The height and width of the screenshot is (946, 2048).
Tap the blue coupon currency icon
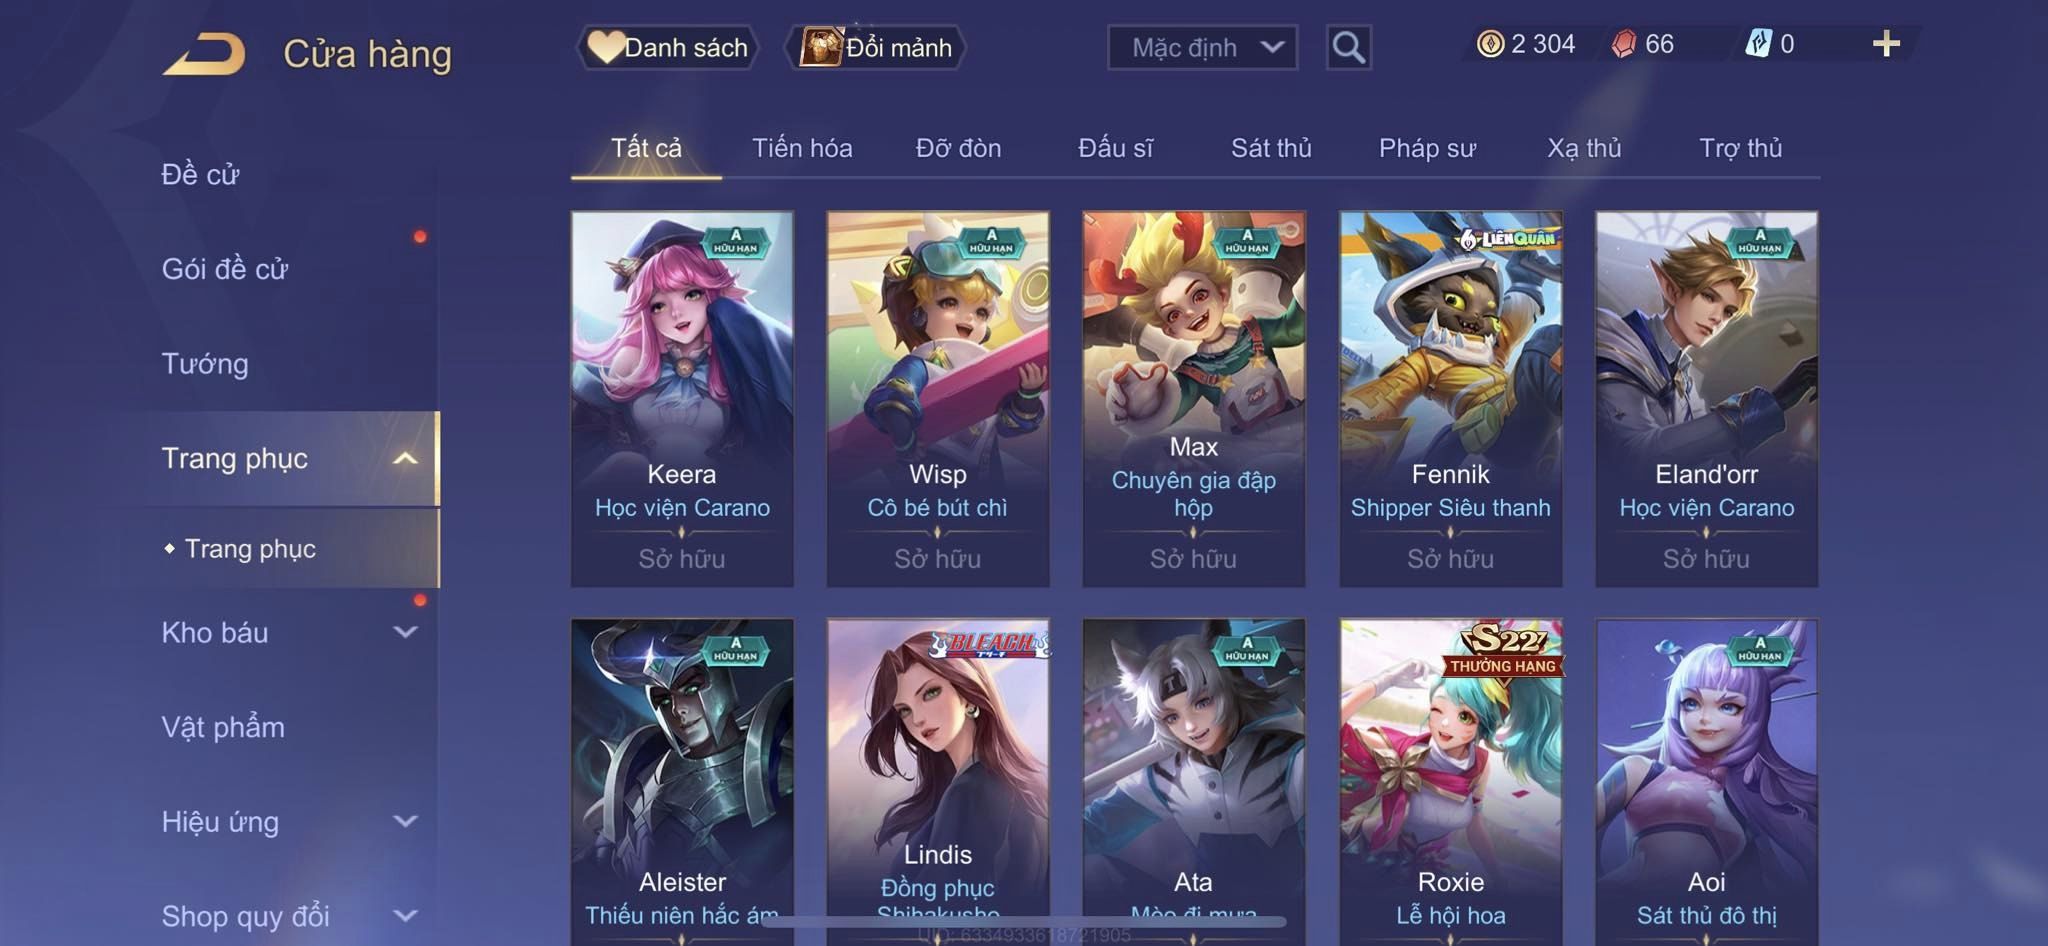[x=1758, y=44]
